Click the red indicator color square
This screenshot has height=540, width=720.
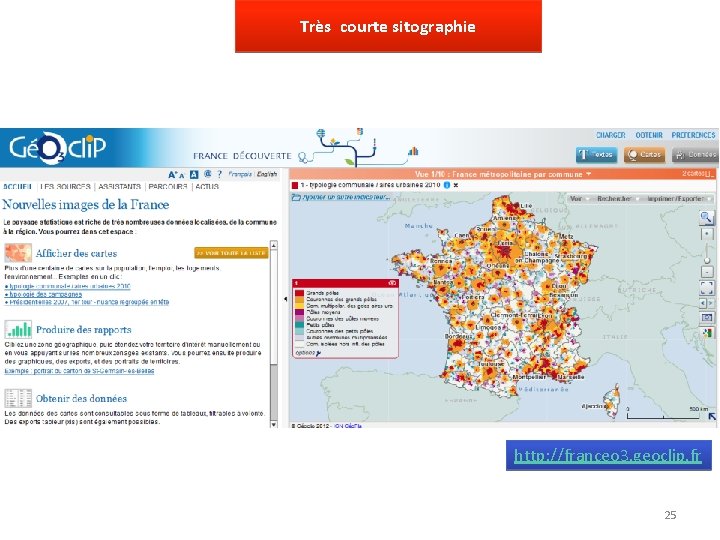pyautogui.click(x=295, y=186)
